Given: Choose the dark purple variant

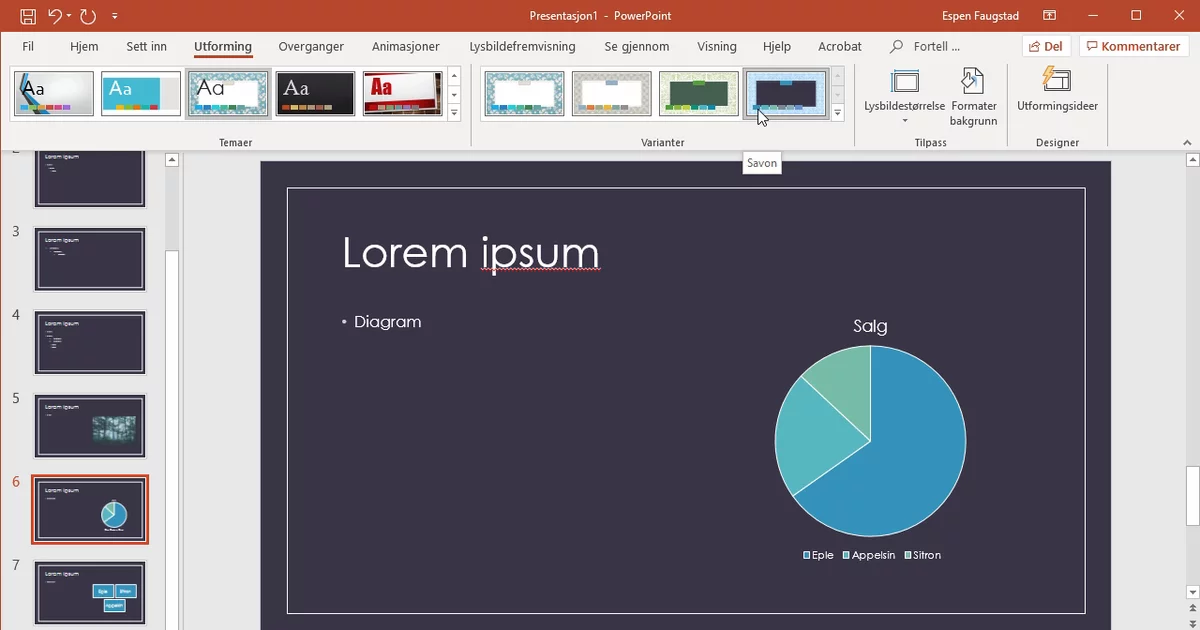Looking at the screenshot, I should (x=786, y=94).
